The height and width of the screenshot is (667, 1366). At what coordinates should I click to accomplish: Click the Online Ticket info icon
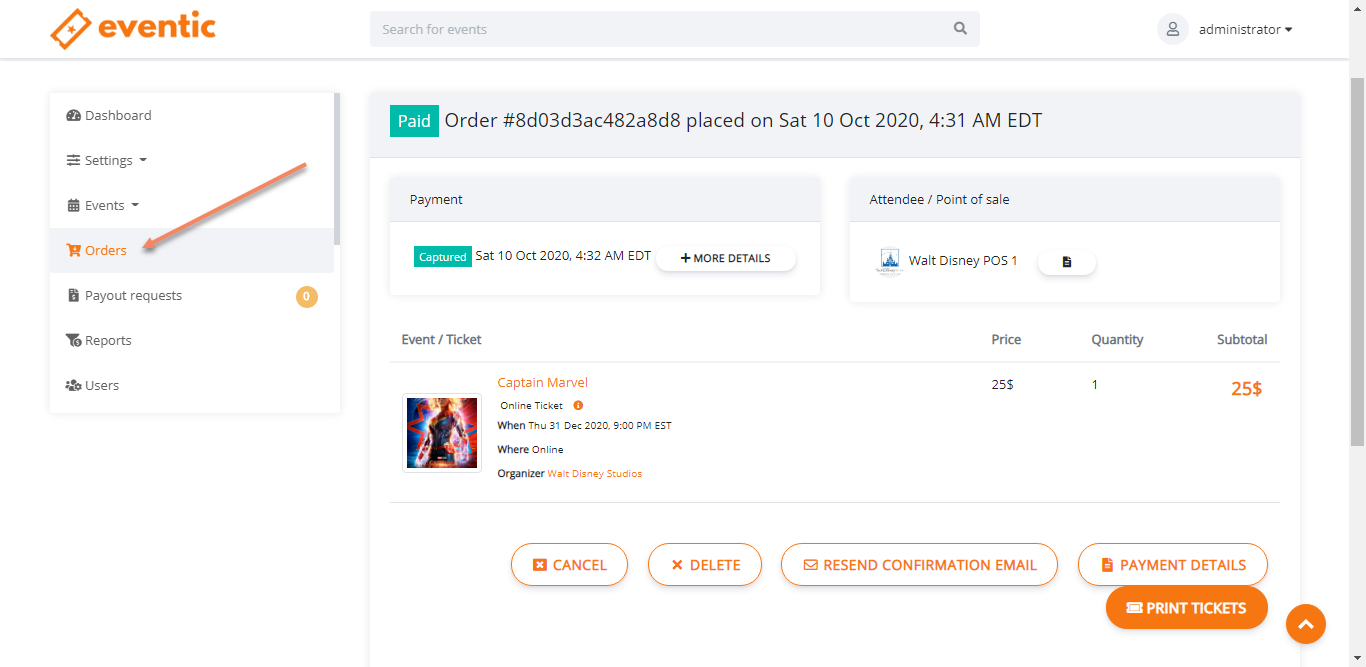(578, 406)
